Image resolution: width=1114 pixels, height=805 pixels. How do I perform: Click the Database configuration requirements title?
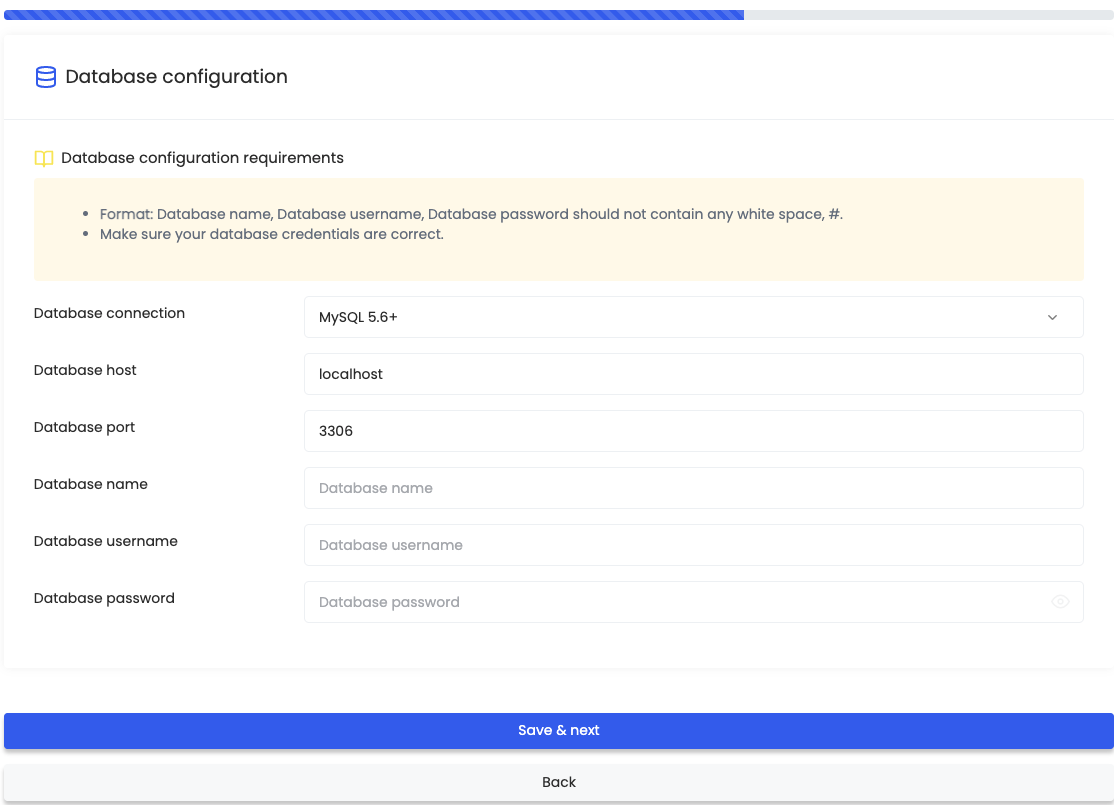[x=202, y=158]
